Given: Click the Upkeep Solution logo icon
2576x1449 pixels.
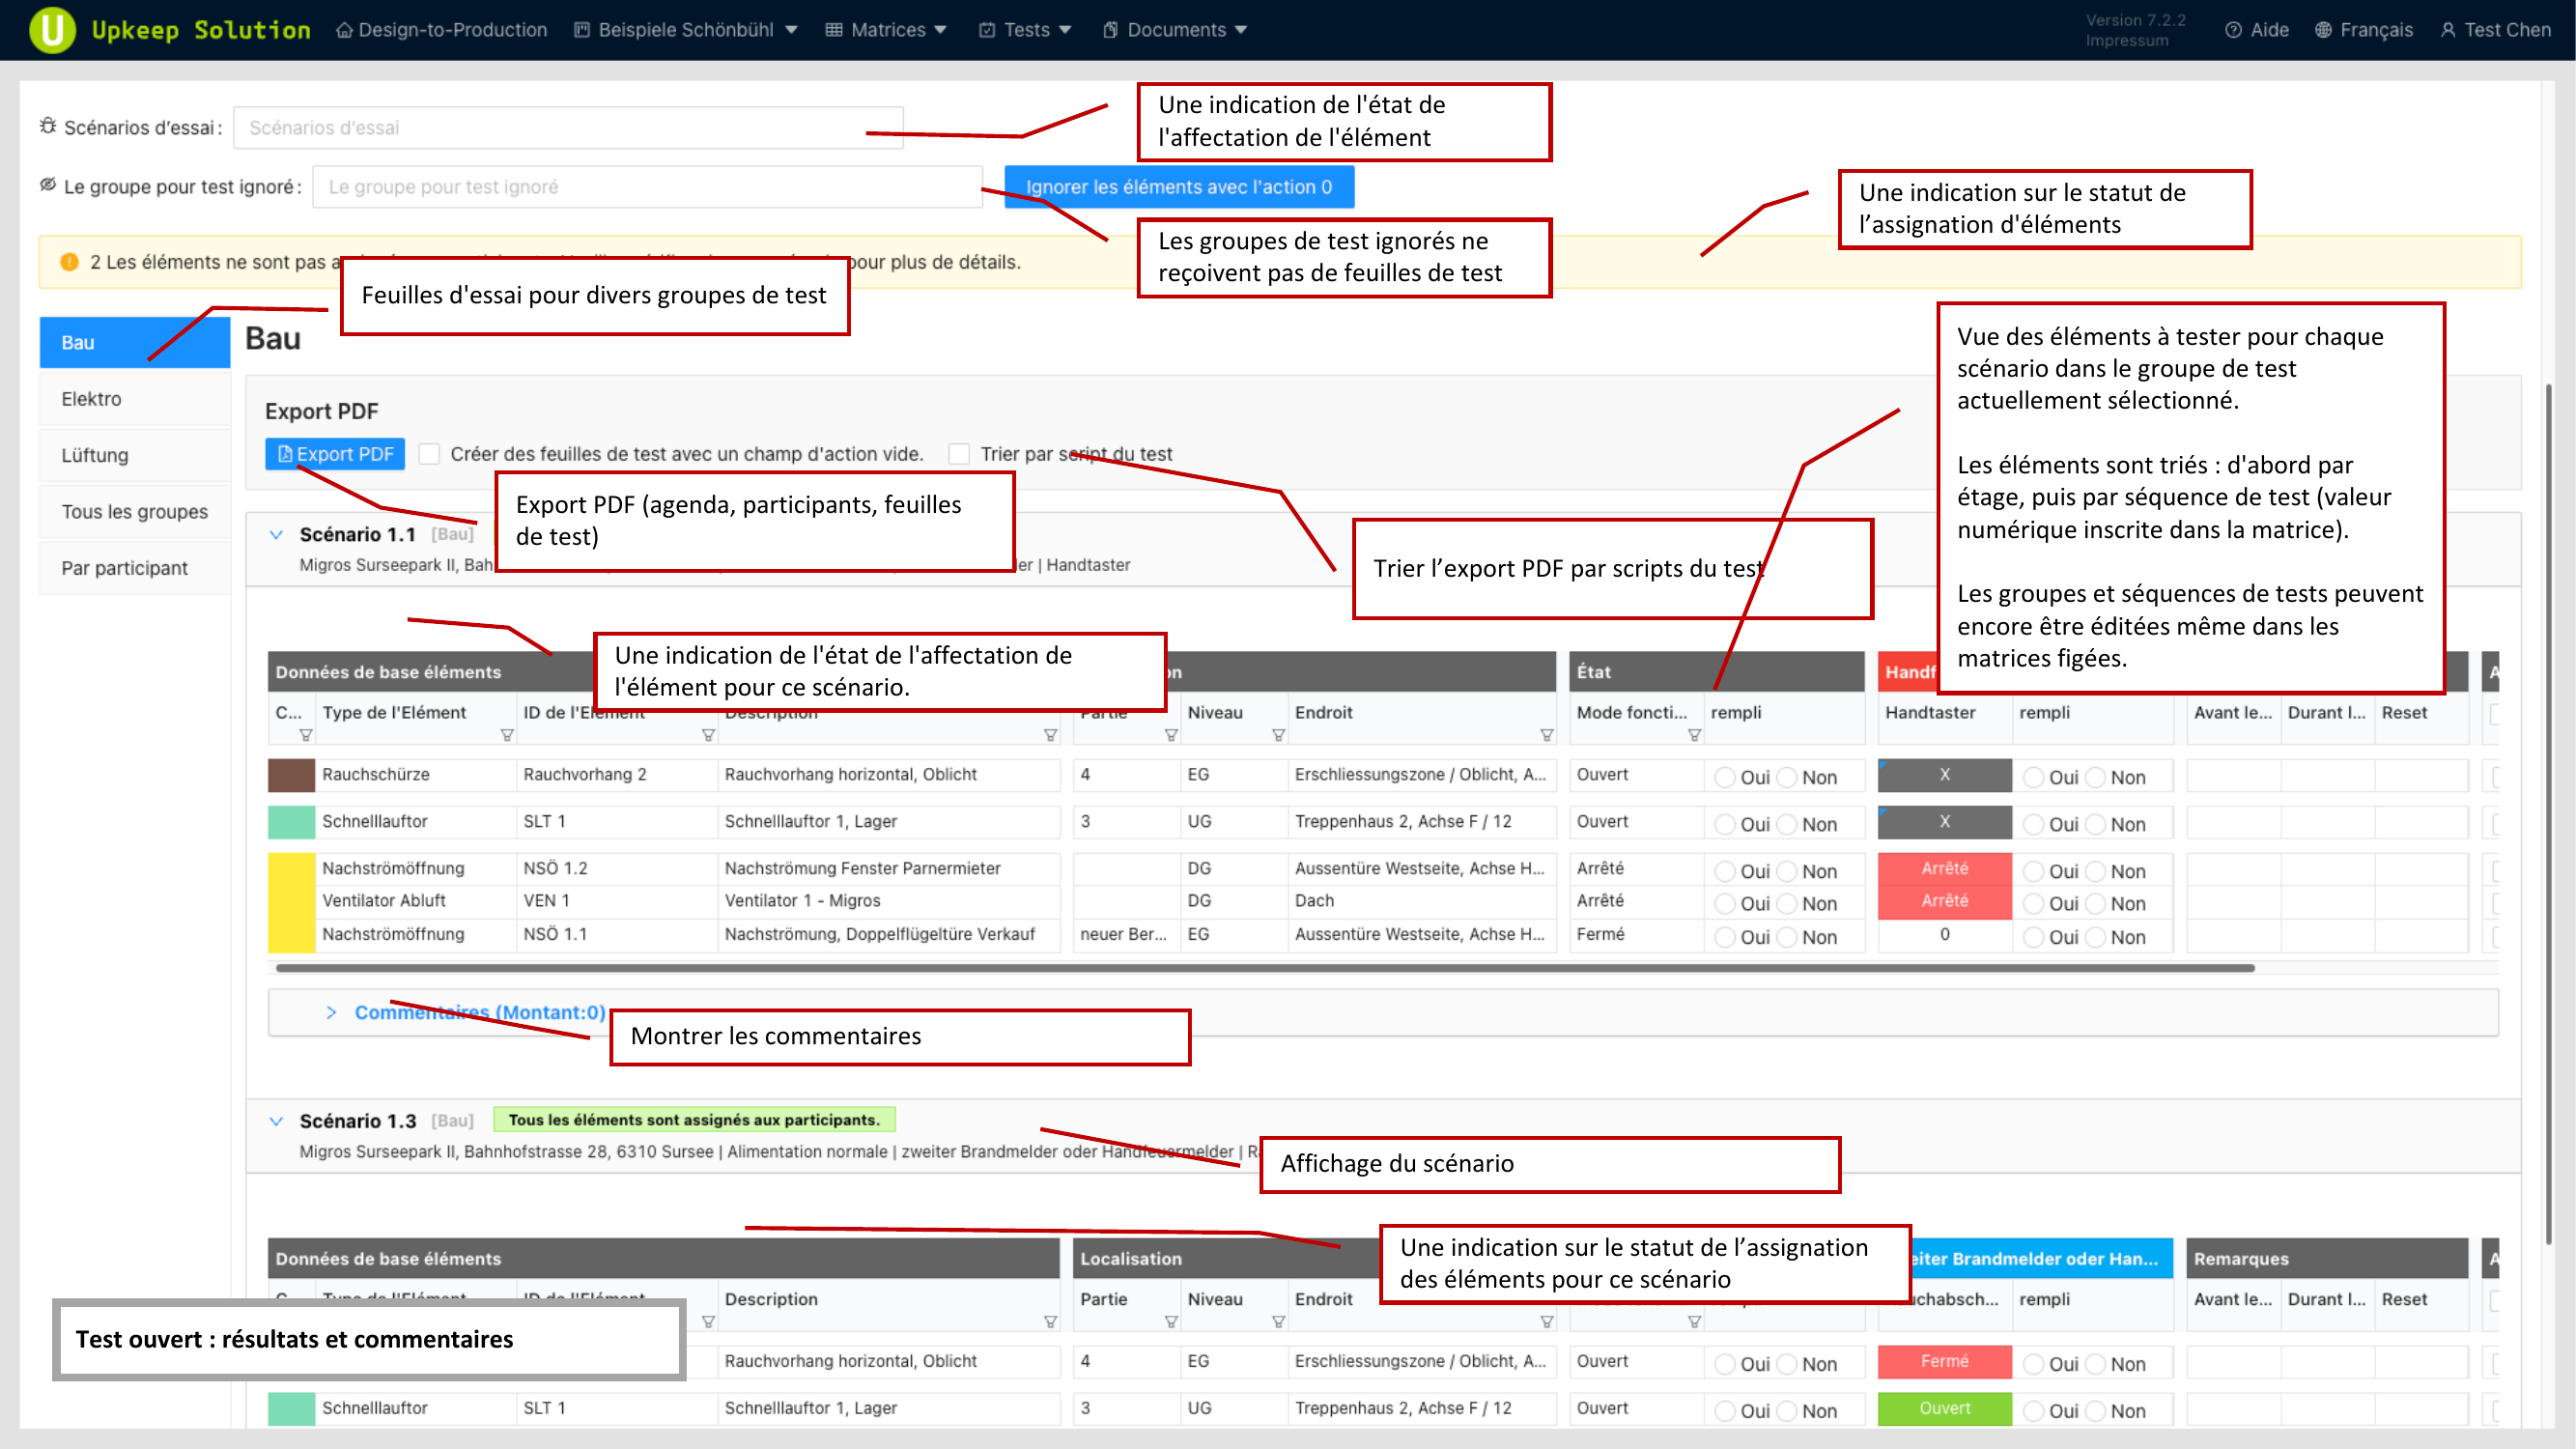Looking at the screenshot, I should [x=52, y=29].
